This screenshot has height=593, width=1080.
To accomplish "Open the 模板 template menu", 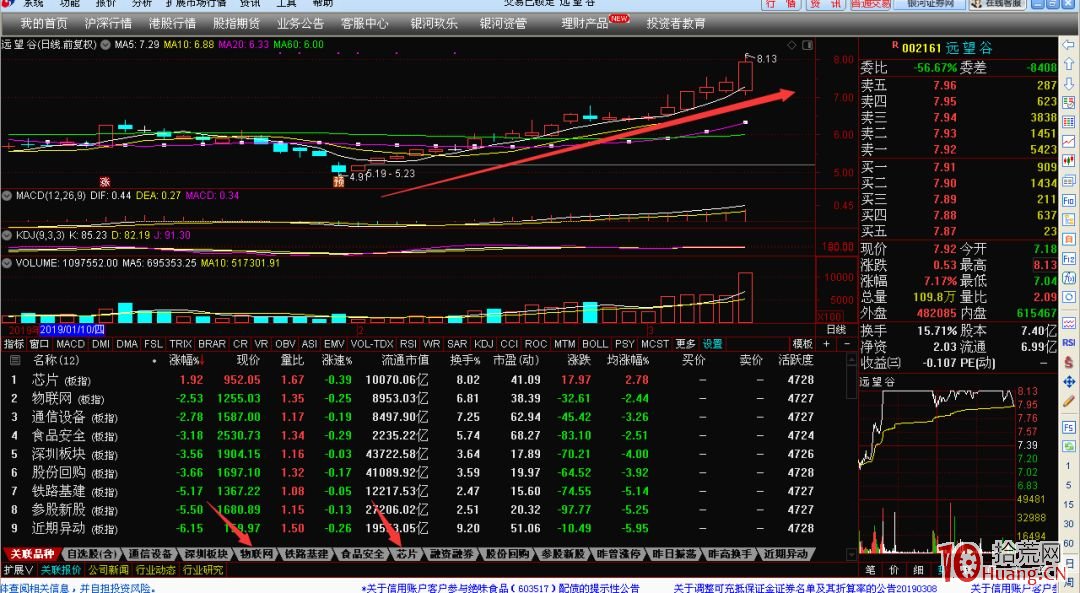I will click(802, 344).
